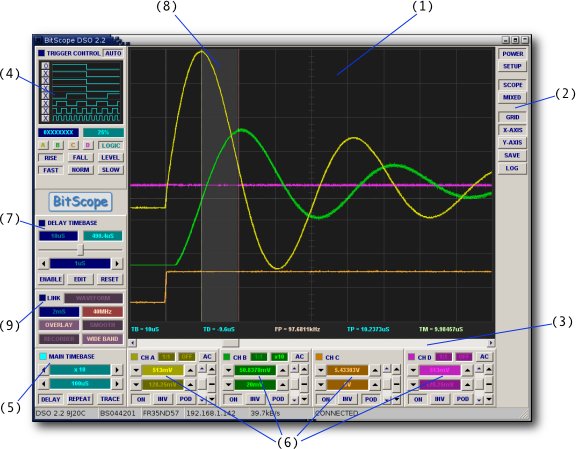Click the scroll-left arrow below the waveform display
Image resolution: width=576 pixels, height=449 pixels.
tap(133, 343)
